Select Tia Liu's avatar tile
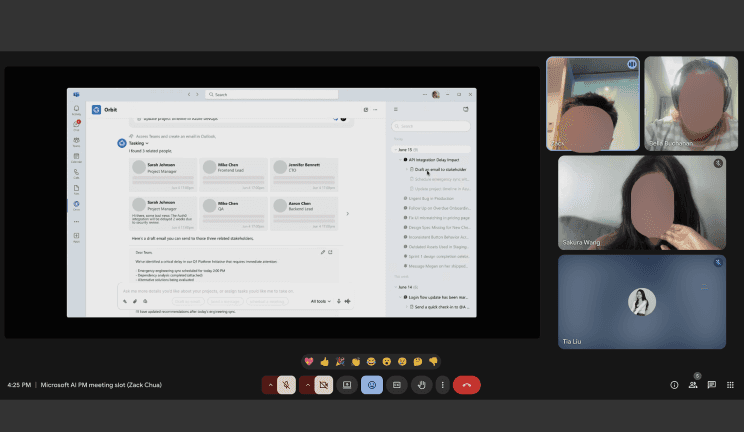This screenshot has width=744, height=432. (x=642, y=302)
